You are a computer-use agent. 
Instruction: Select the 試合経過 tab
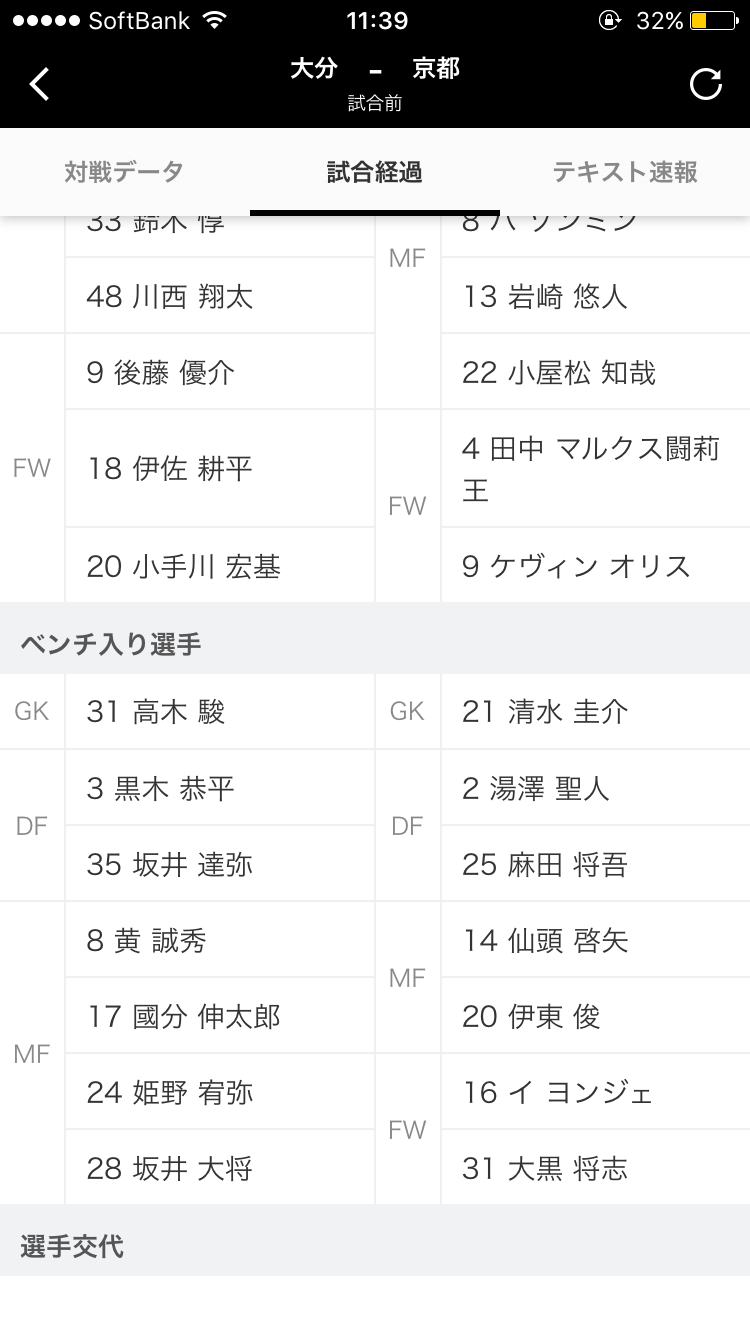tap(375, 172)
